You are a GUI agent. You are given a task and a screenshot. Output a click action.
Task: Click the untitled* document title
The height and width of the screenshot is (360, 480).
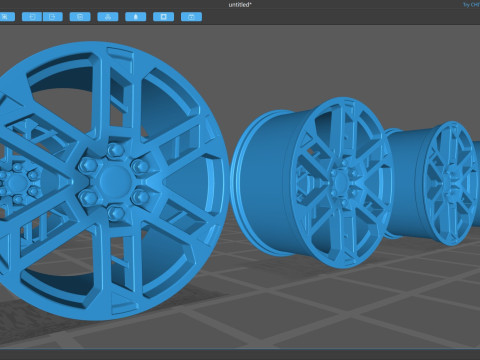click(240, 5)
